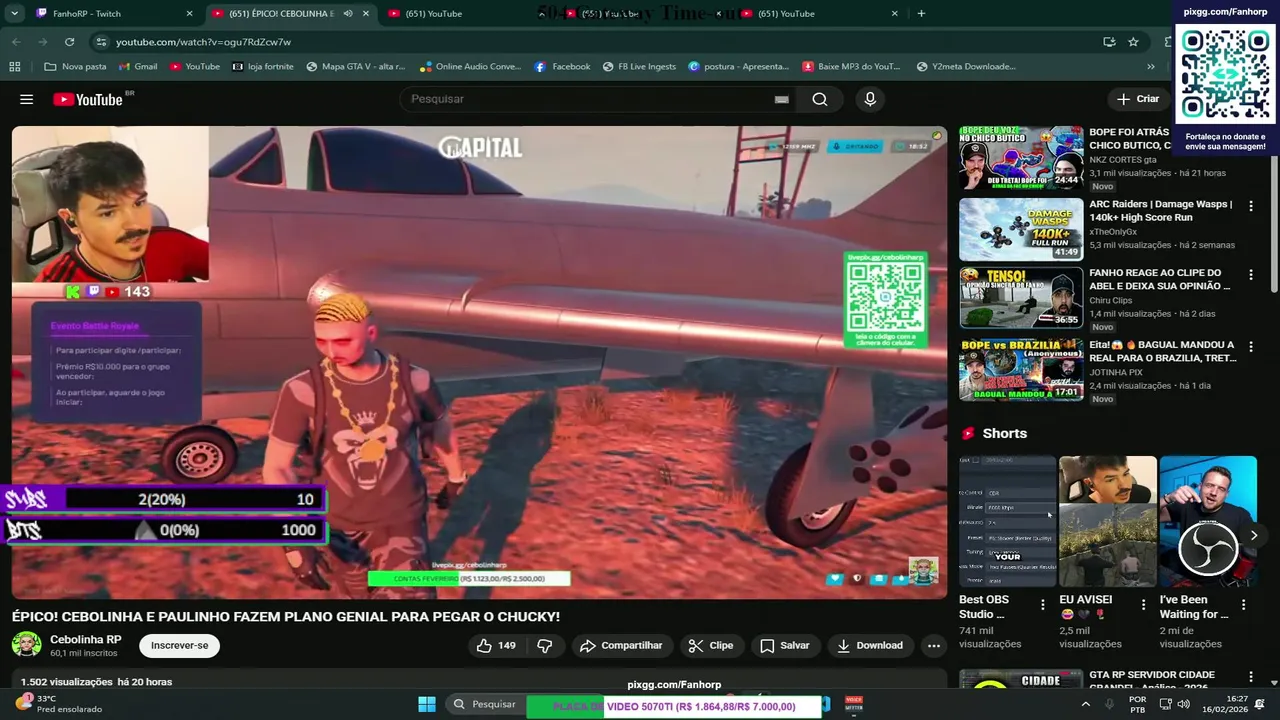Open the FB Live Ingests bookmark
Image resolution: width=1280 pixels, height=720 pixels.
639,67
